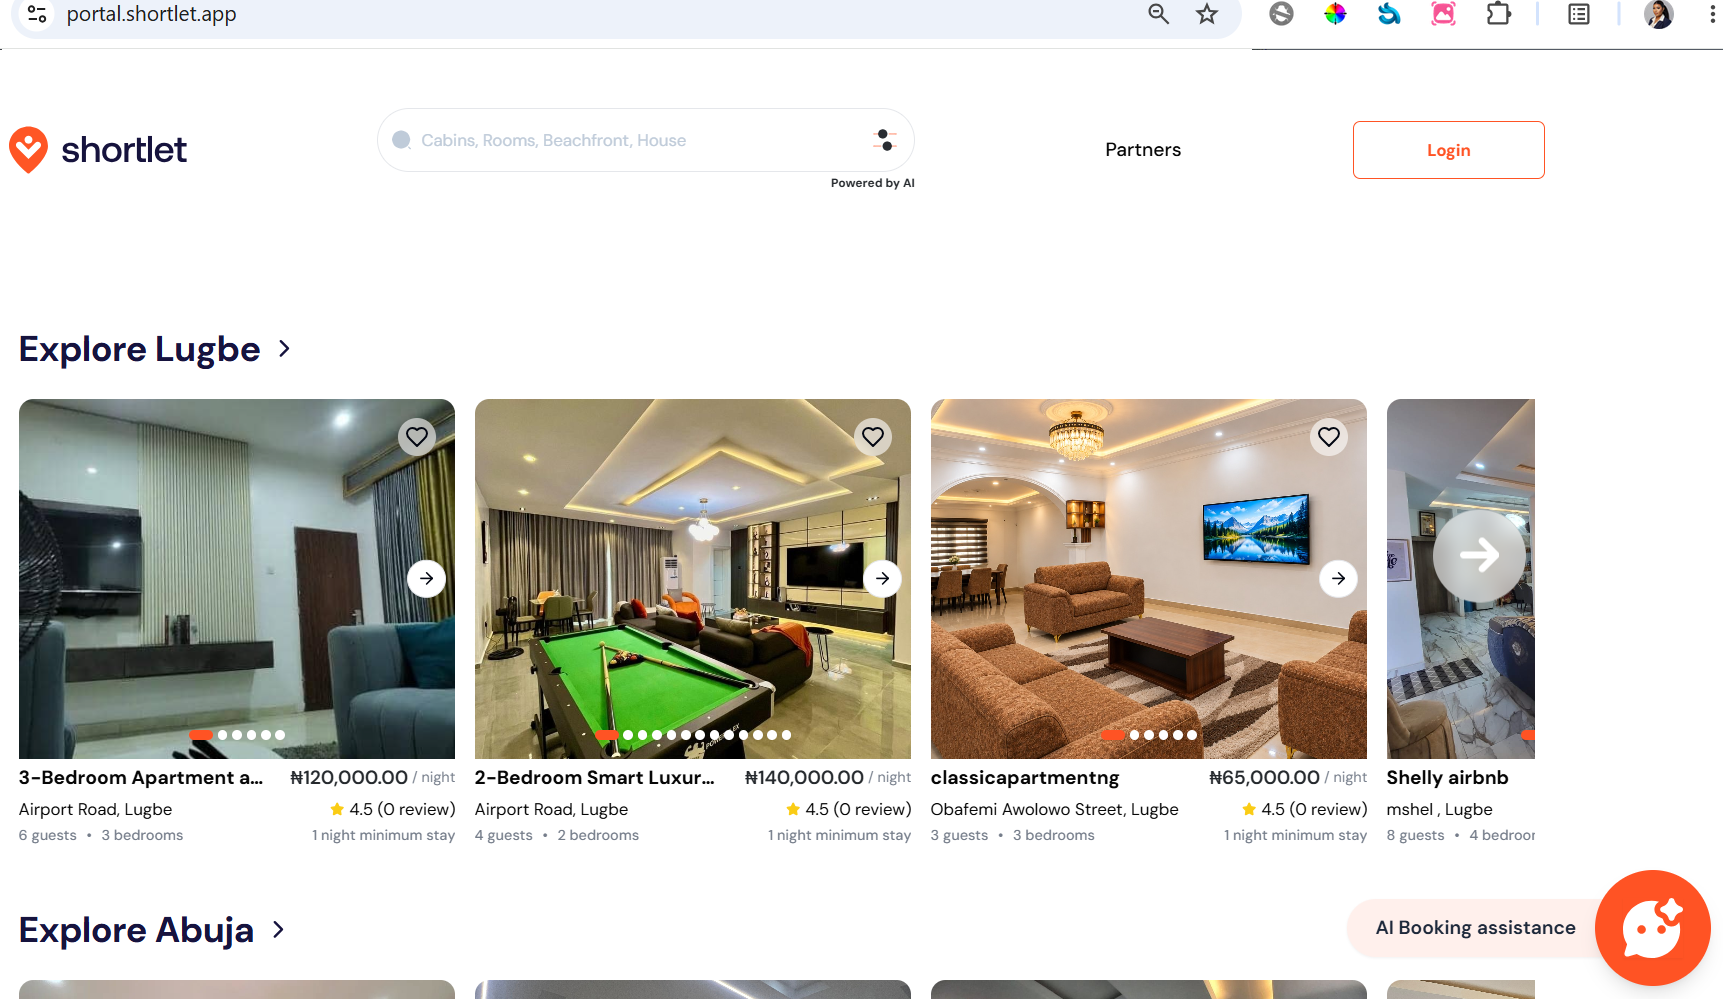1723x999 pixels.
Task: Expand Explore Abuja with the chevron
Action: coord(279,930)
